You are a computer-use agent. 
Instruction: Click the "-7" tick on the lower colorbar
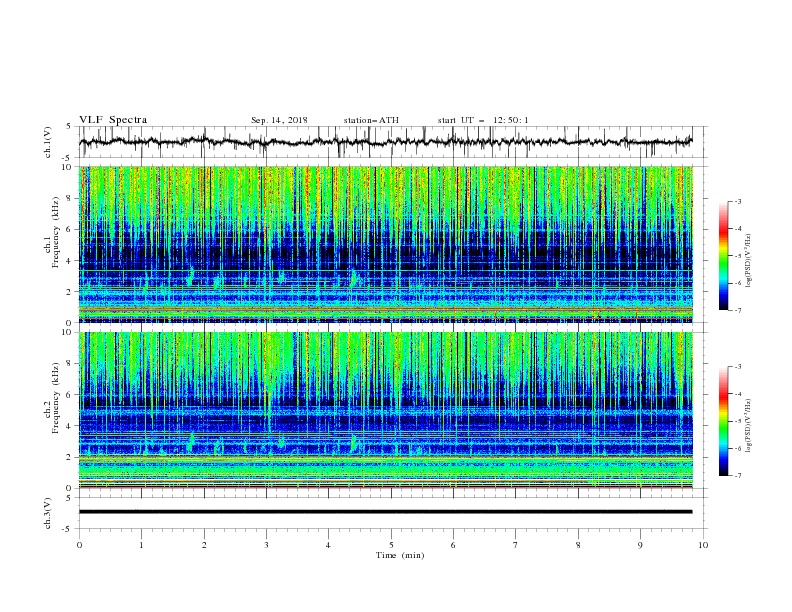738,475
